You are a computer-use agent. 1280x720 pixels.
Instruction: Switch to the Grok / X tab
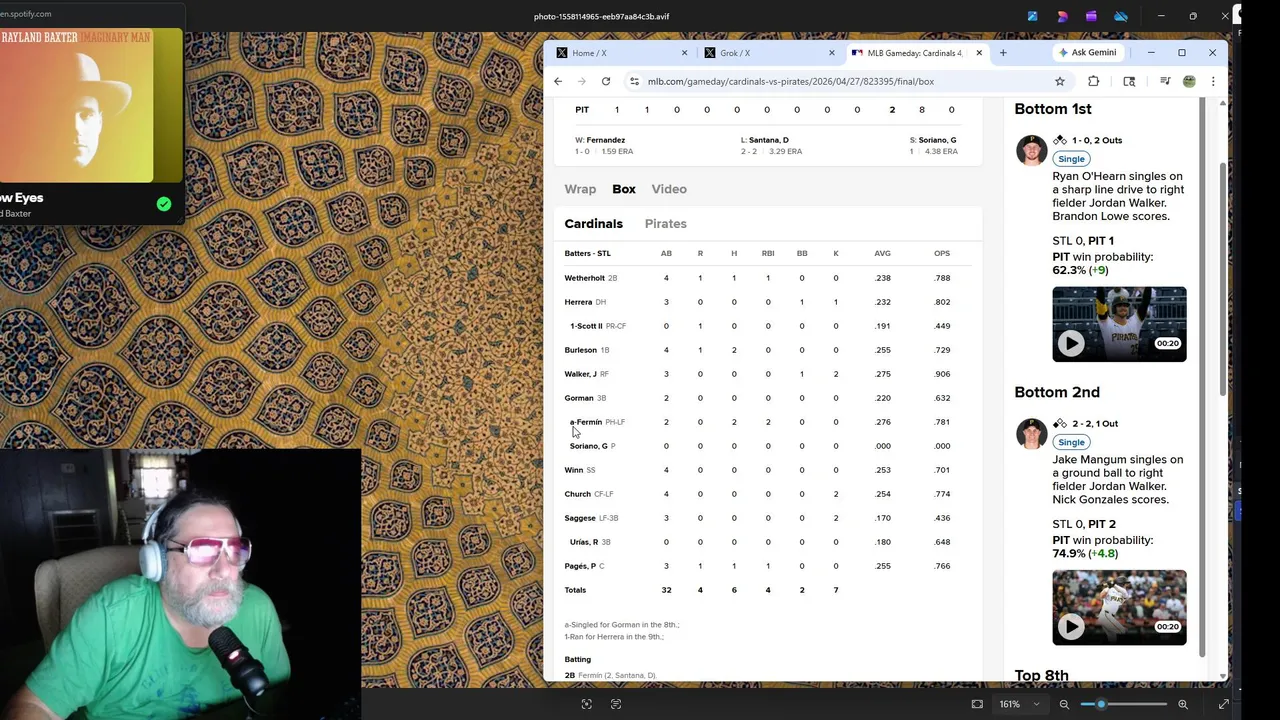(767, 53)
